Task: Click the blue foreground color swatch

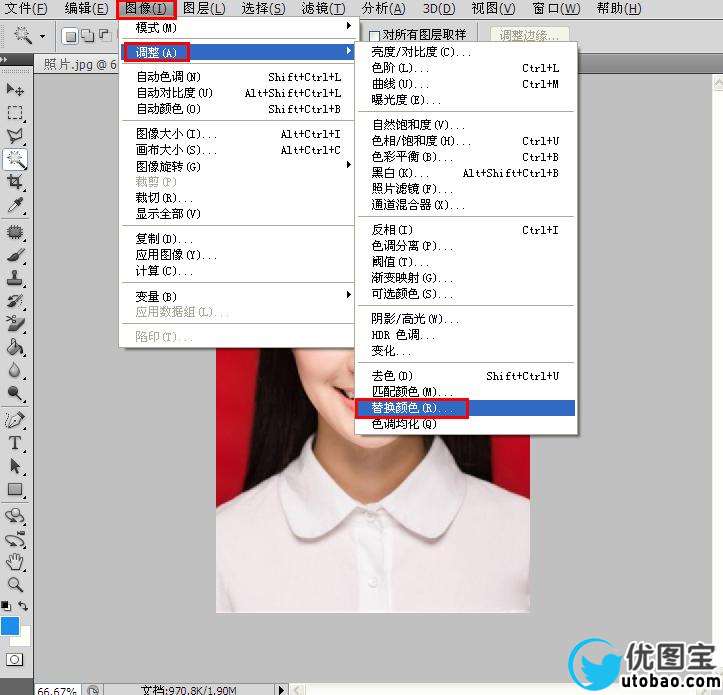Action: click(x=9, y=626)
